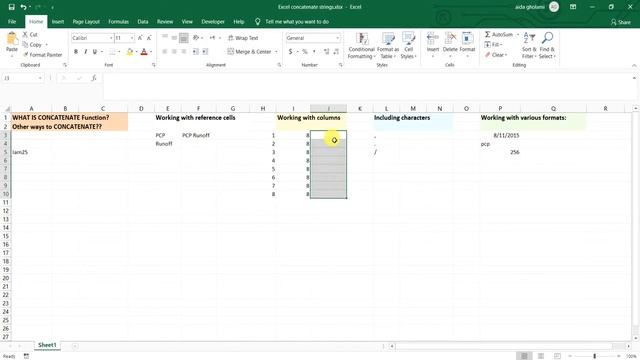Image resolution: width=640 pixels, height=360 pixels.
Task: Click the Format cells icon
Action: (x=467, y=39)
